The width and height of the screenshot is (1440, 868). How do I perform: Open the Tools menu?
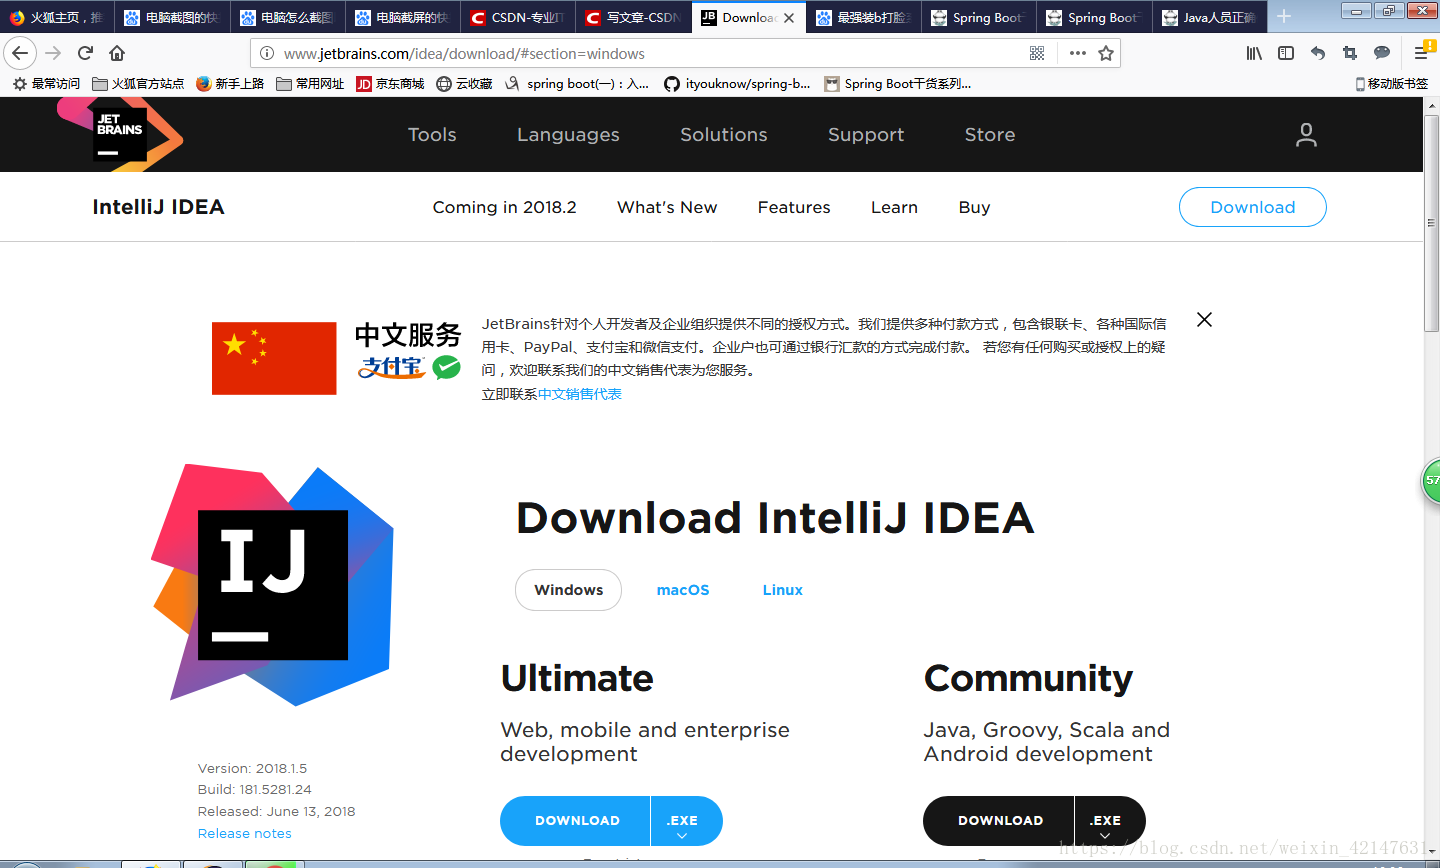[432, 135]
